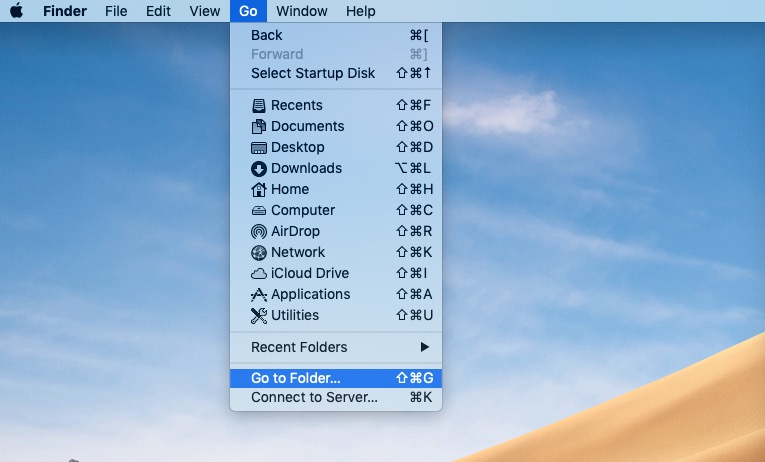Close the open Go menu
Image resolution: width=765 pixels, height=462 pixels.
coord(248,11)
